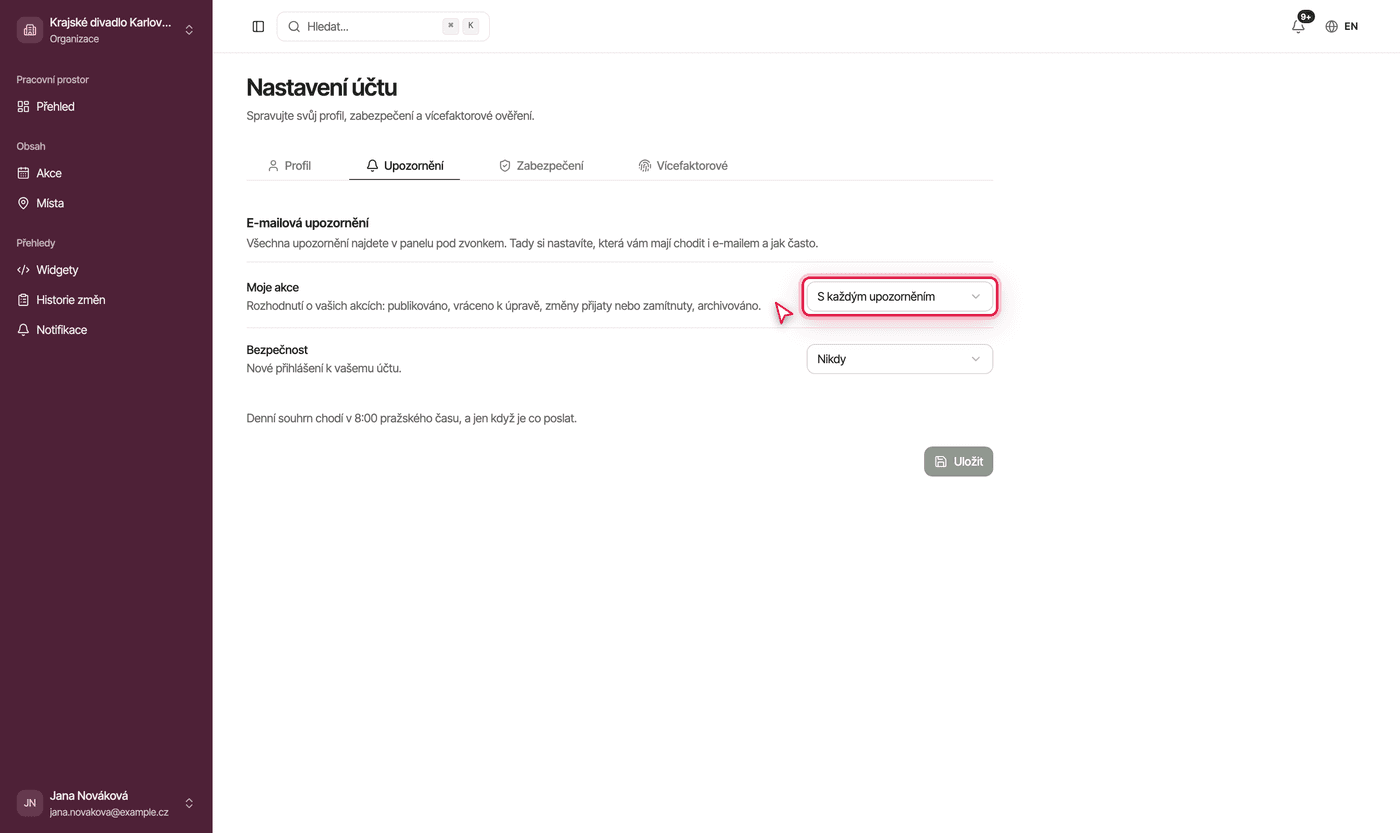Toggle the sidebar panel icon

[x=258, y=26]
